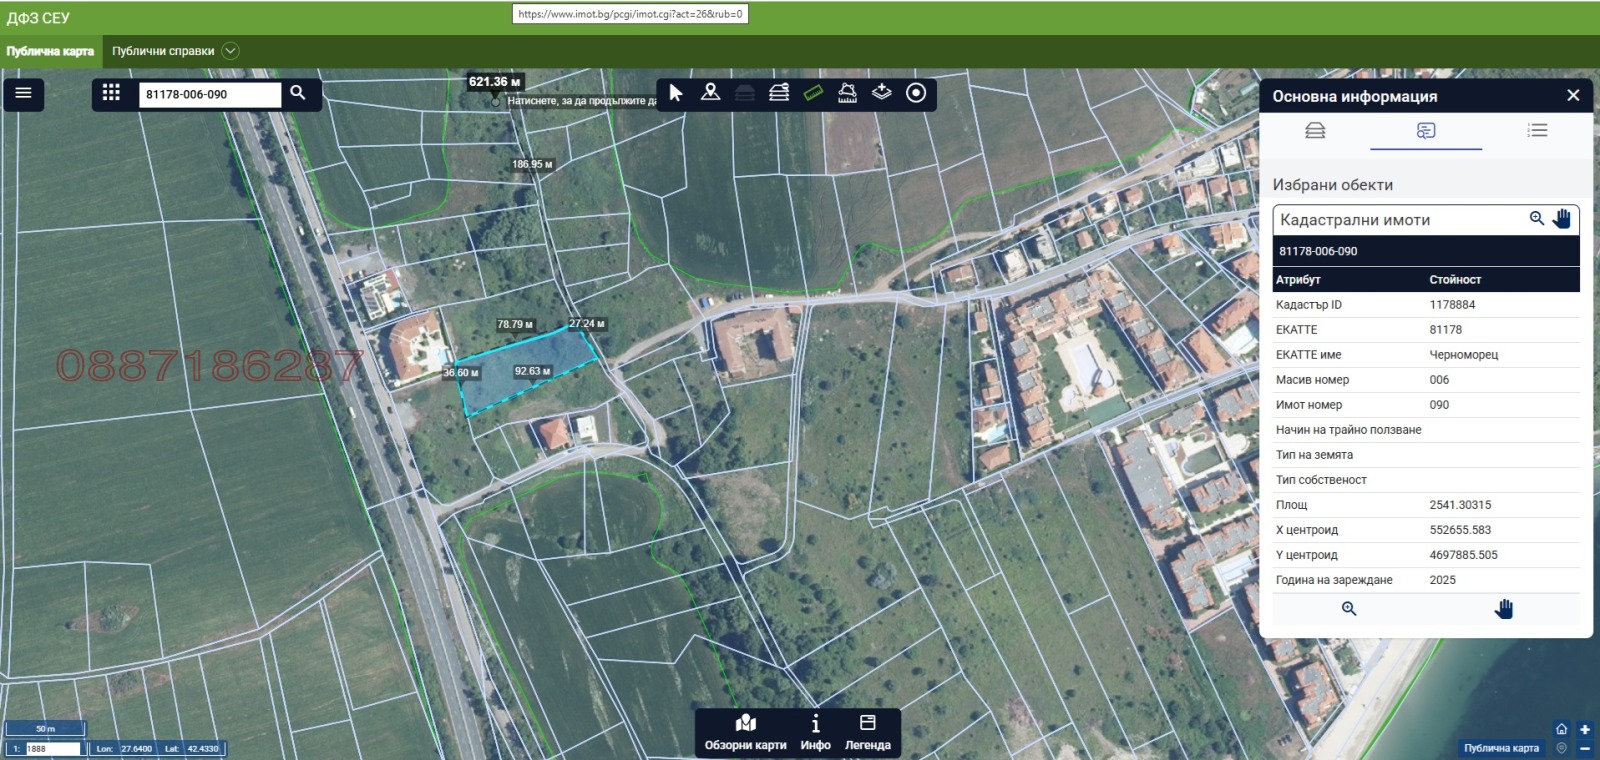Click the magnifier search icon next to parcel number
Image resolution: width=1600 pixels, height=760 pixels.
pyautogui.click(x=298, y=93)
